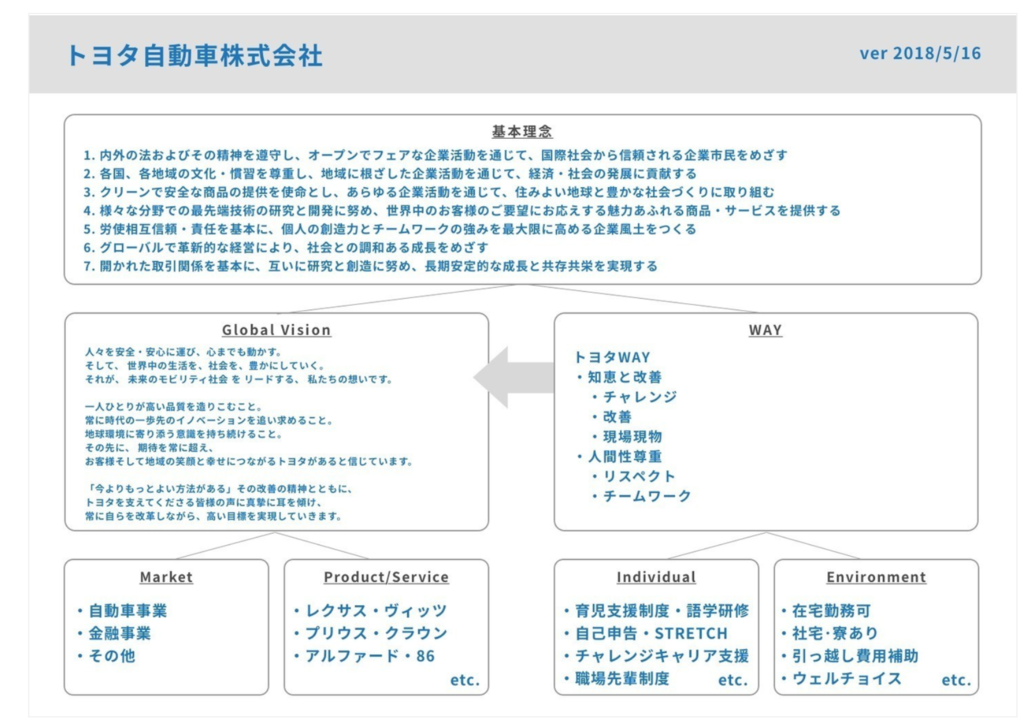Click the line 一人ひとりが高い品質を造りこむこと
The image size is (1024, 720).
[x=174, y=406]
